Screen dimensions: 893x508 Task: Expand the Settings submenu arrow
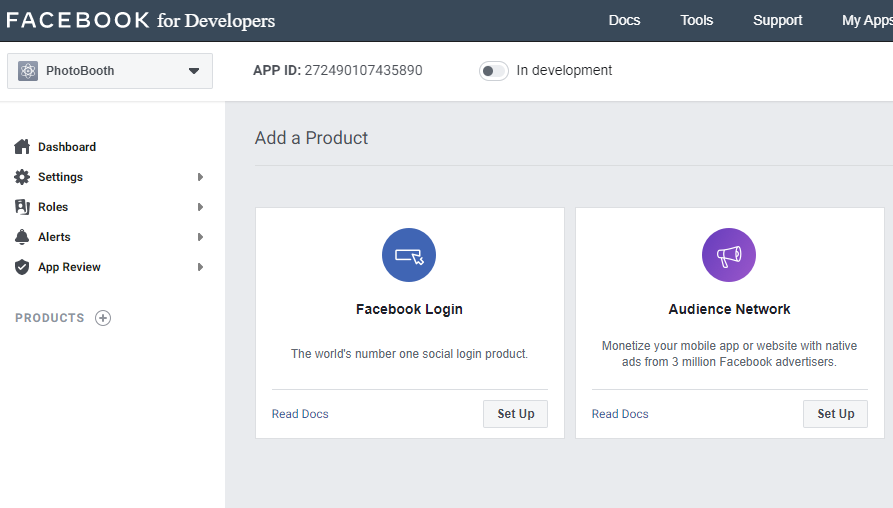(x=200, y=177)
